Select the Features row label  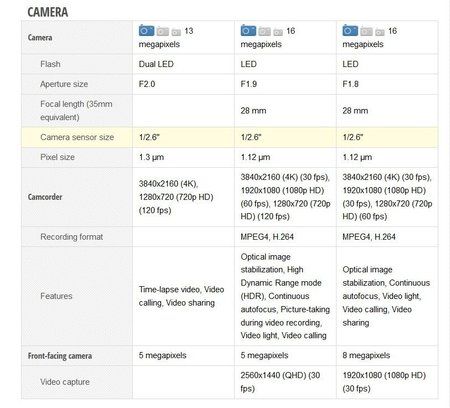56,296
